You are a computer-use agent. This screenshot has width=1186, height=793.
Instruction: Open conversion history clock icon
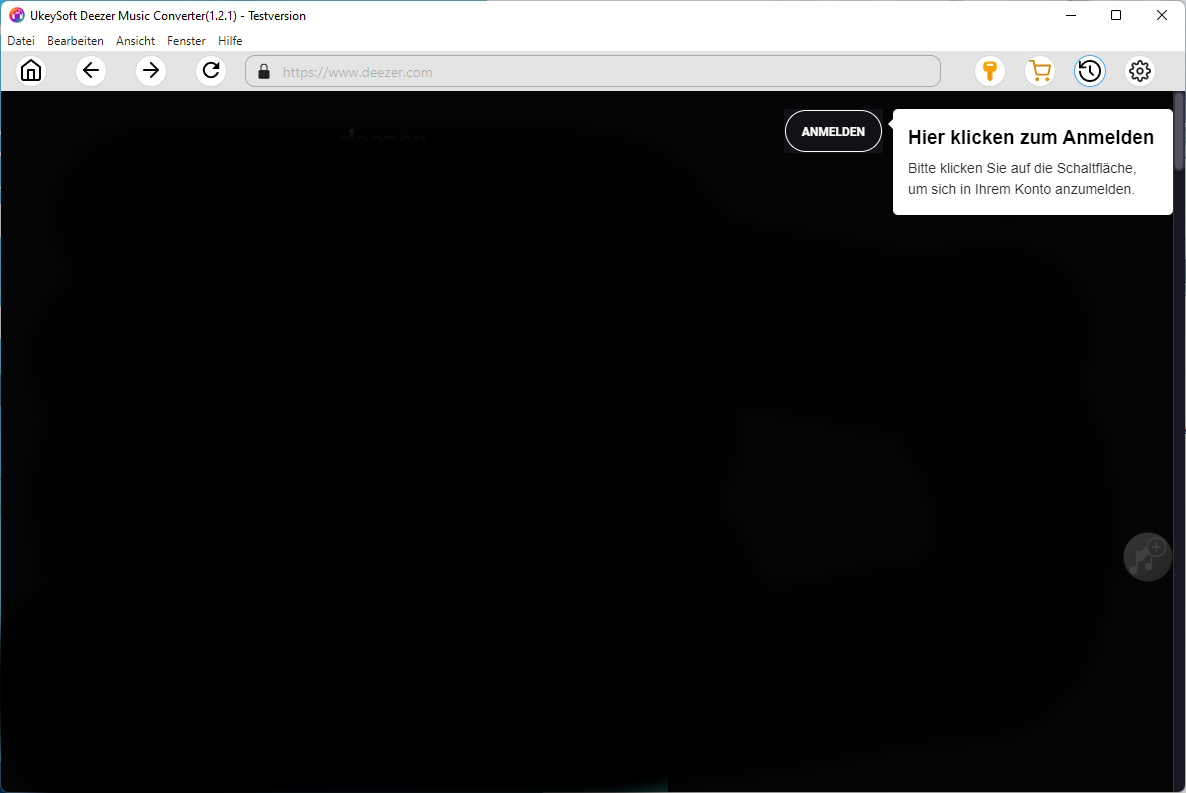[1090, 71]
